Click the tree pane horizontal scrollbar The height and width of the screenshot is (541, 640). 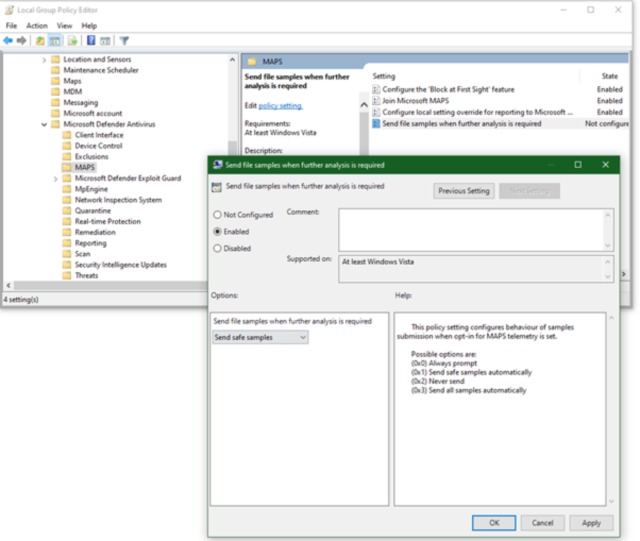click(x=110, y=285)
